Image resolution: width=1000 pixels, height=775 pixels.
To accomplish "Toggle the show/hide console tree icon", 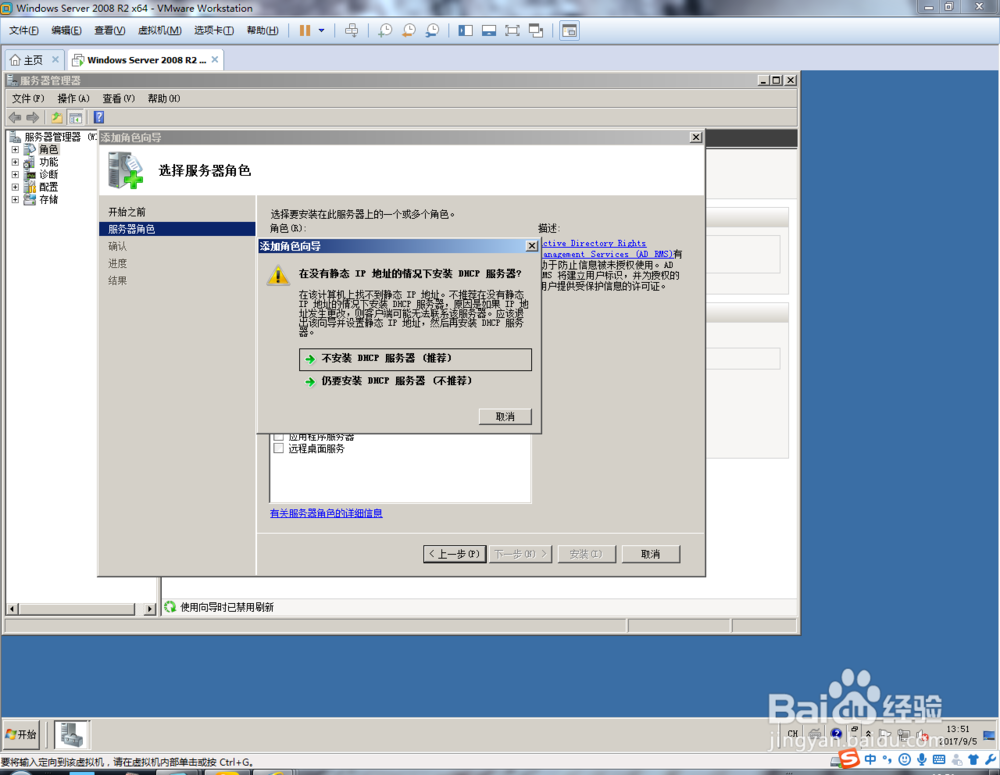I will [75, 117].
